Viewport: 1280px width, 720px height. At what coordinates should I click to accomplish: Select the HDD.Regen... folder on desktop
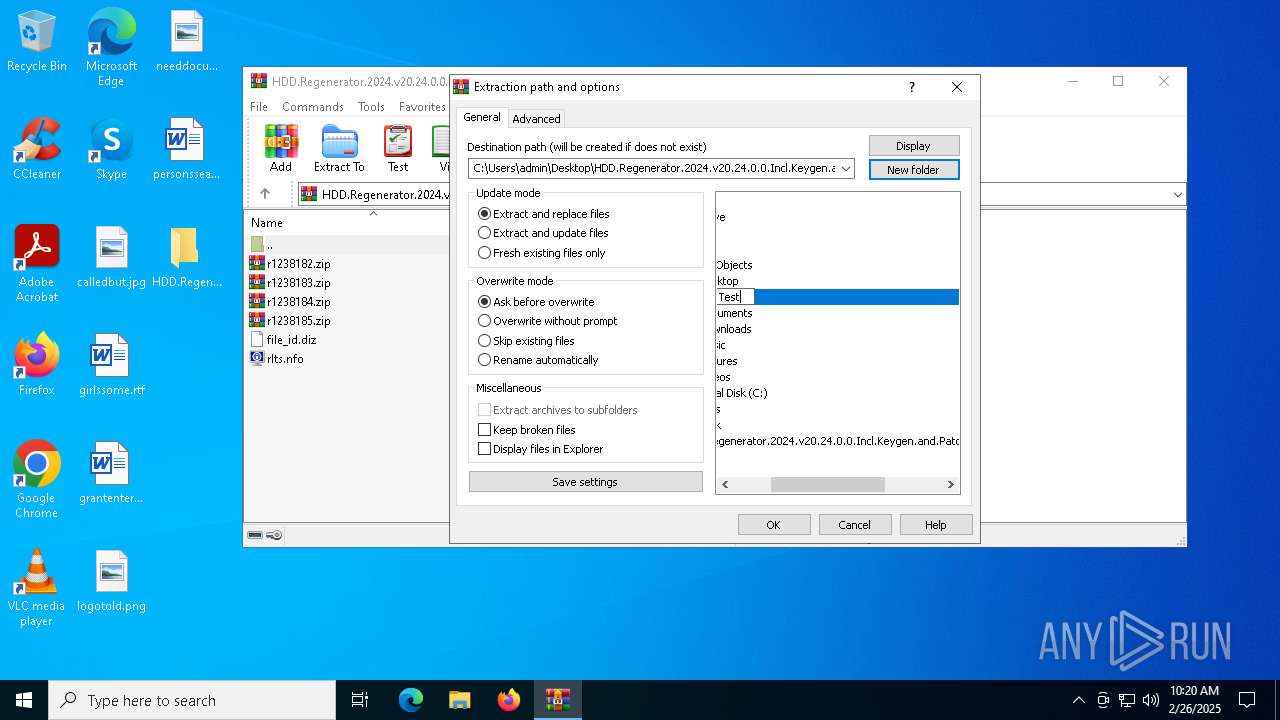[186, 257]
